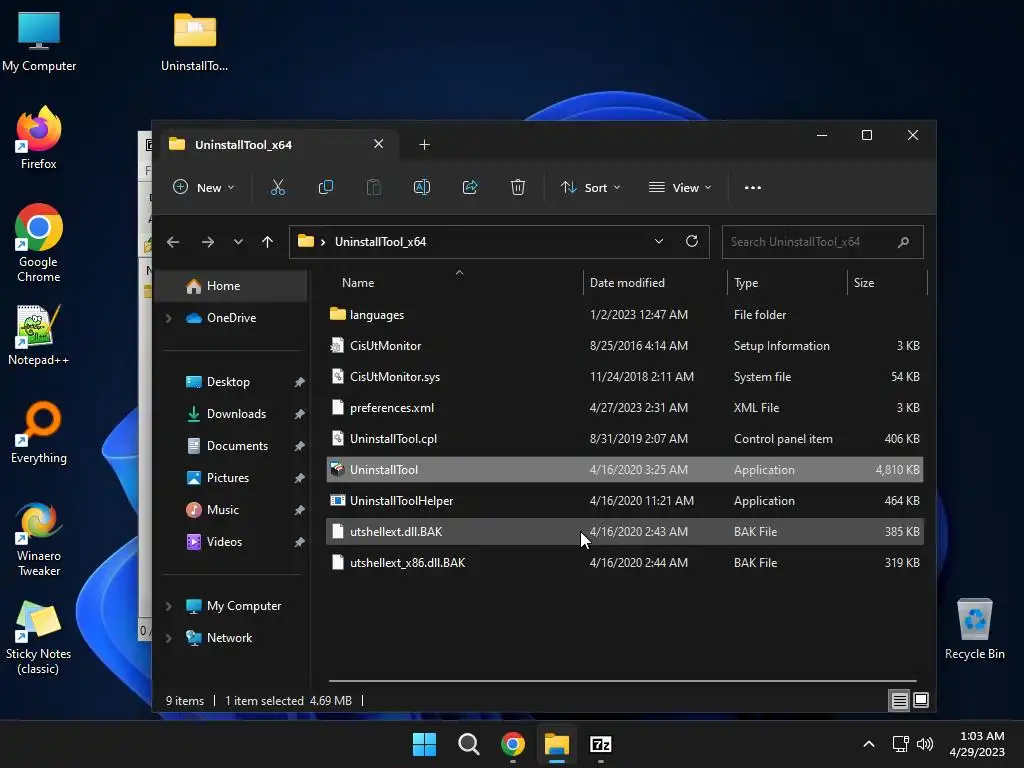This screenshot has height=768, width=1024.
Task: Open the Windows Start menu
Action: 424,744
